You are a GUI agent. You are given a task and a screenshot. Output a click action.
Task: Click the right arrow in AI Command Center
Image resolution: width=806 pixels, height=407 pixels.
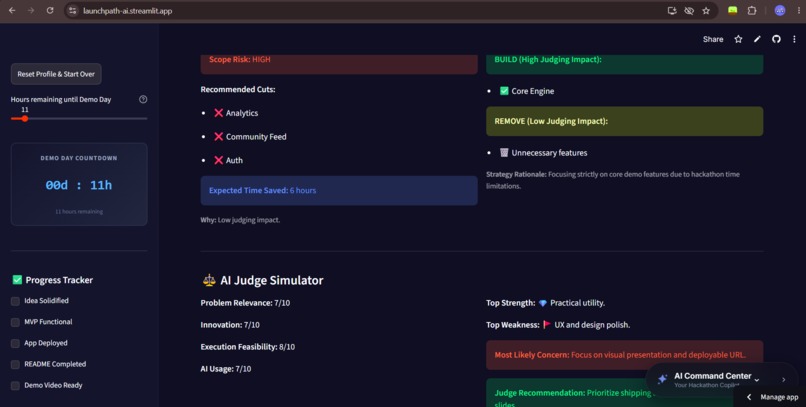pyautogui.click(x=783, y=380)
